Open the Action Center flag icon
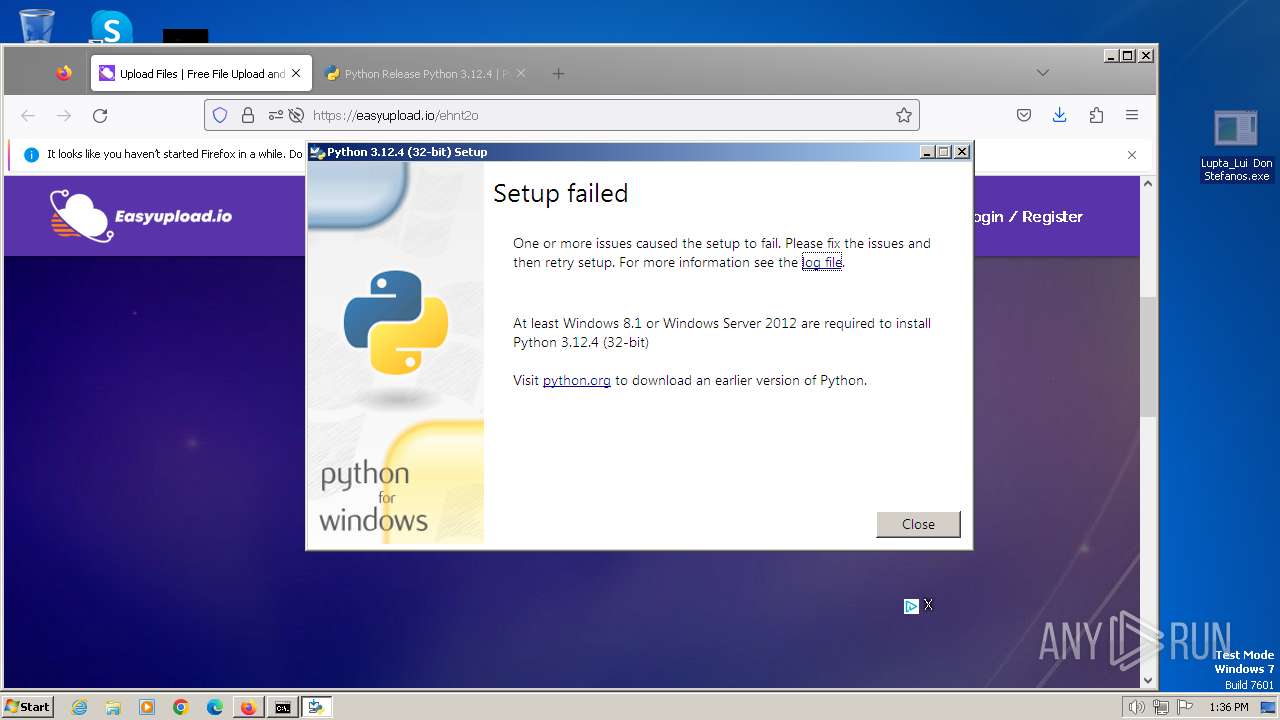 [x=1185, y=707]
